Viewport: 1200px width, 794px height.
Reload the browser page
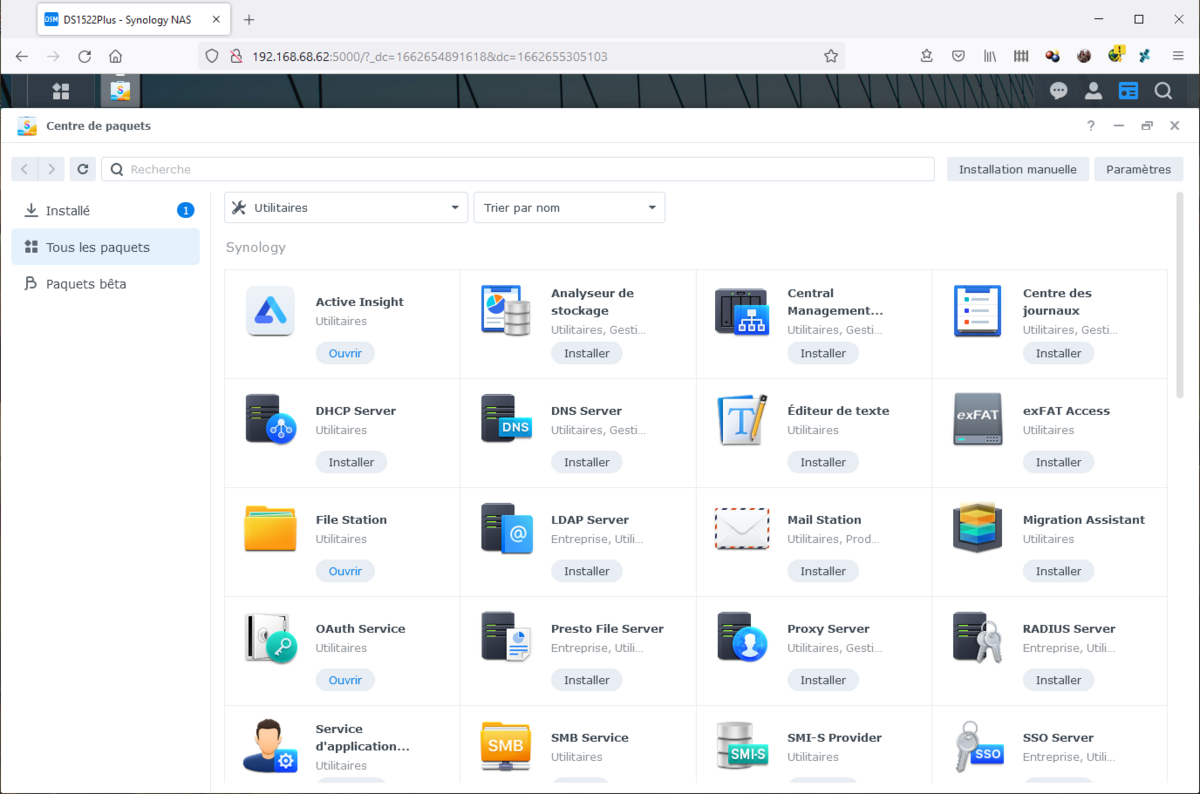[84, 57]
